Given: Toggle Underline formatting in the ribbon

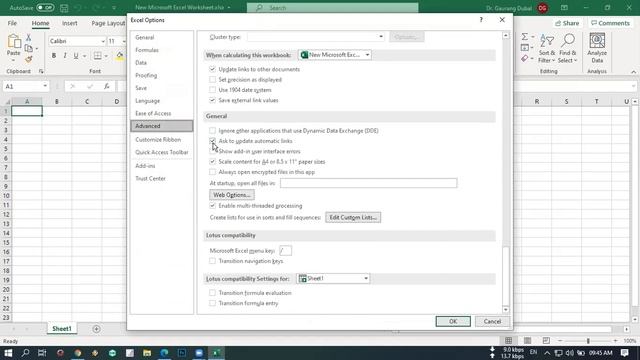Looking at the screenshot, I should [76, 56].
